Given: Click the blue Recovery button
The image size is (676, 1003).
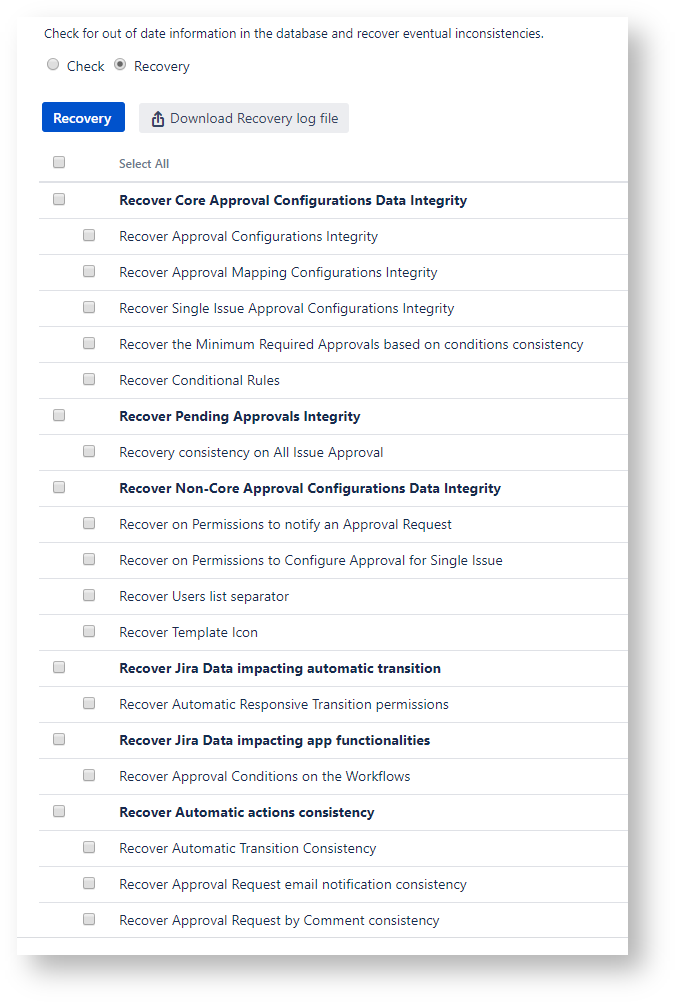Looking at the screenshot, I should [83, 118].
